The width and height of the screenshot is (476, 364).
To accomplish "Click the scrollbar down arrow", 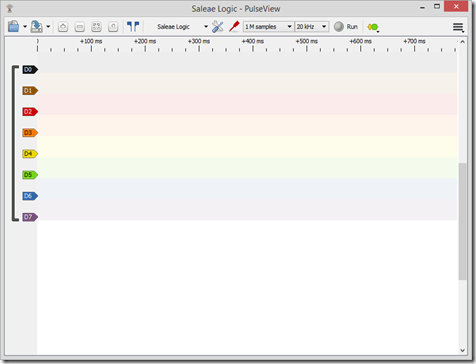I will [x=462, y=350].
